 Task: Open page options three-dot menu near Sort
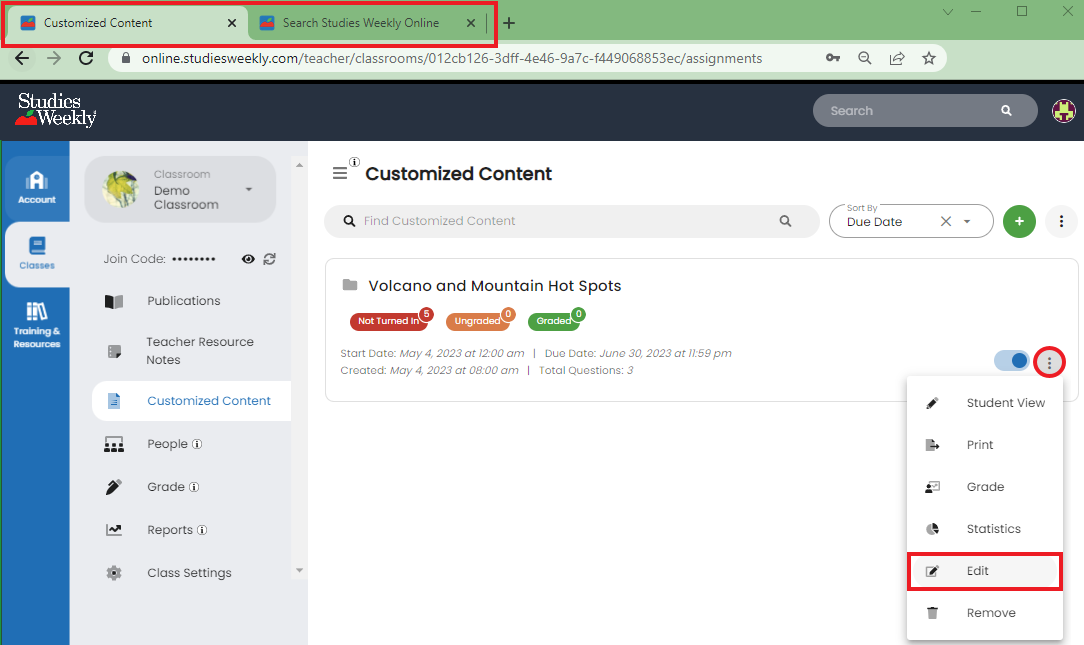click(1061, 221)
